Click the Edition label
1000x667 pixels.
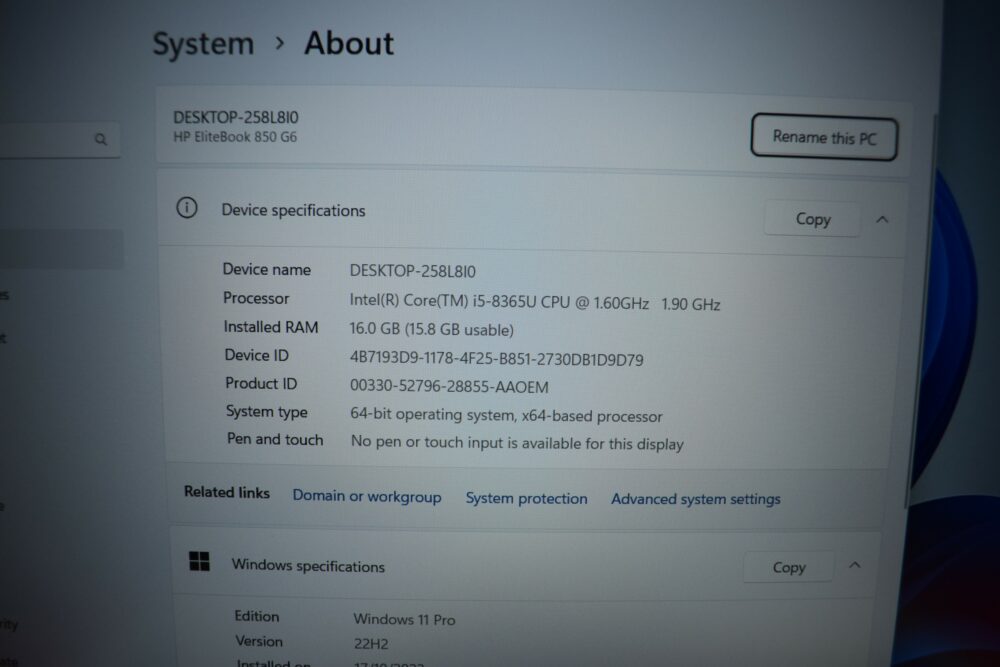click(256, 616)
